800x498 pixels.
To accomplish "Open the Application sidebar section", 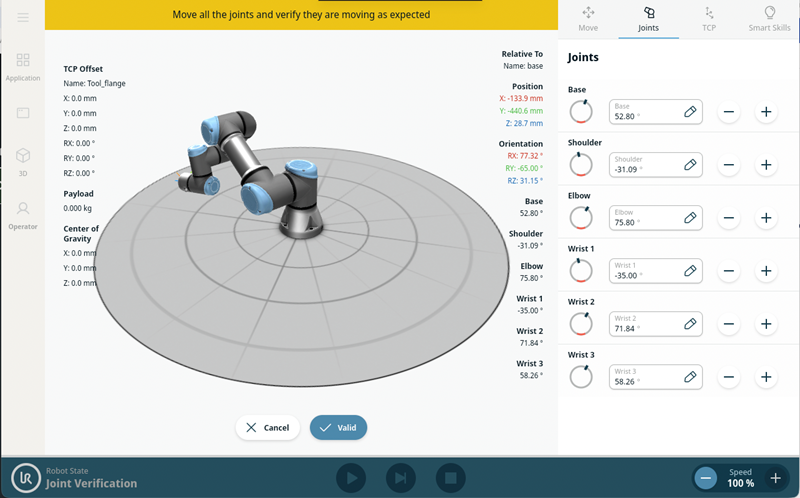I will tap(23, 66).
